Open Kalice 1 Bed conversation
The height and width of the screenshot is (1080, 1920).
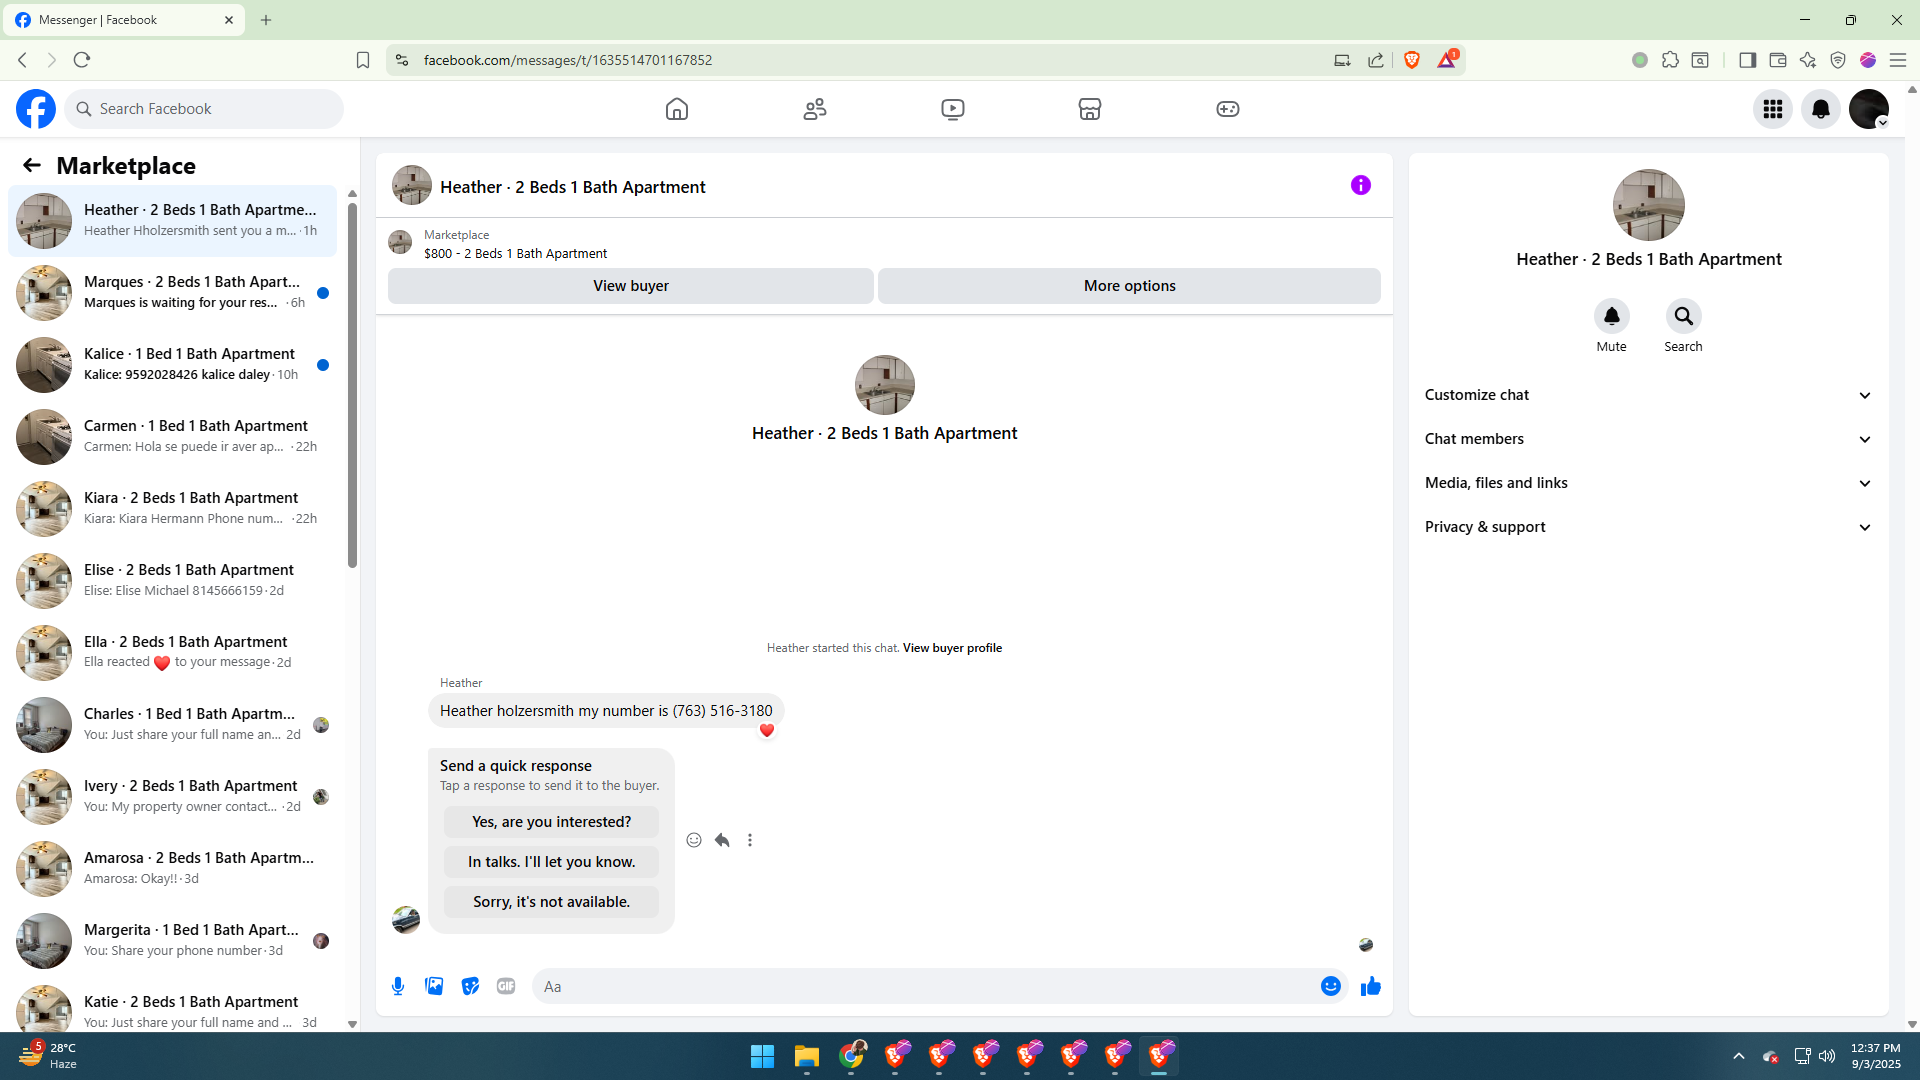172,365
